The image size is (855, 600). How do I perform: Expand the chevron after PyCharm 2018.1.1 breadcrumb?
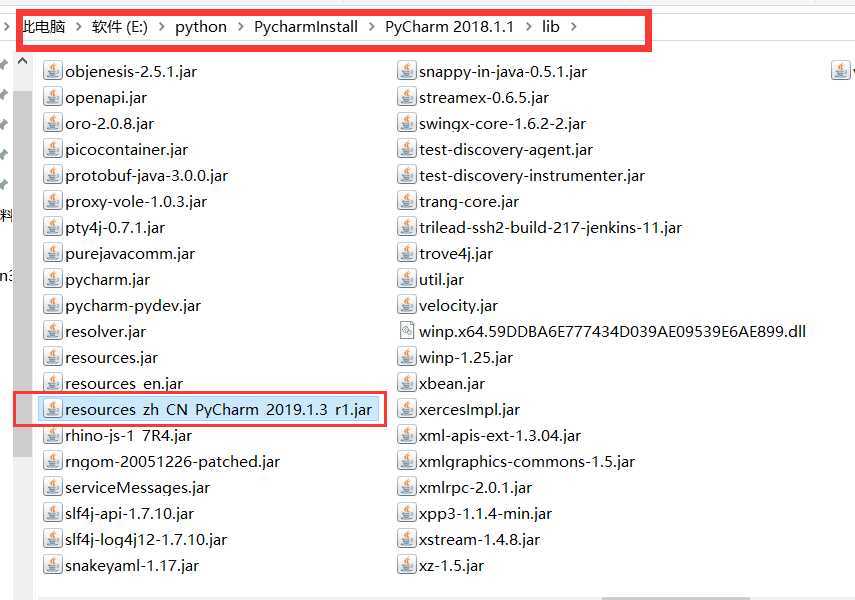(528, 26)
